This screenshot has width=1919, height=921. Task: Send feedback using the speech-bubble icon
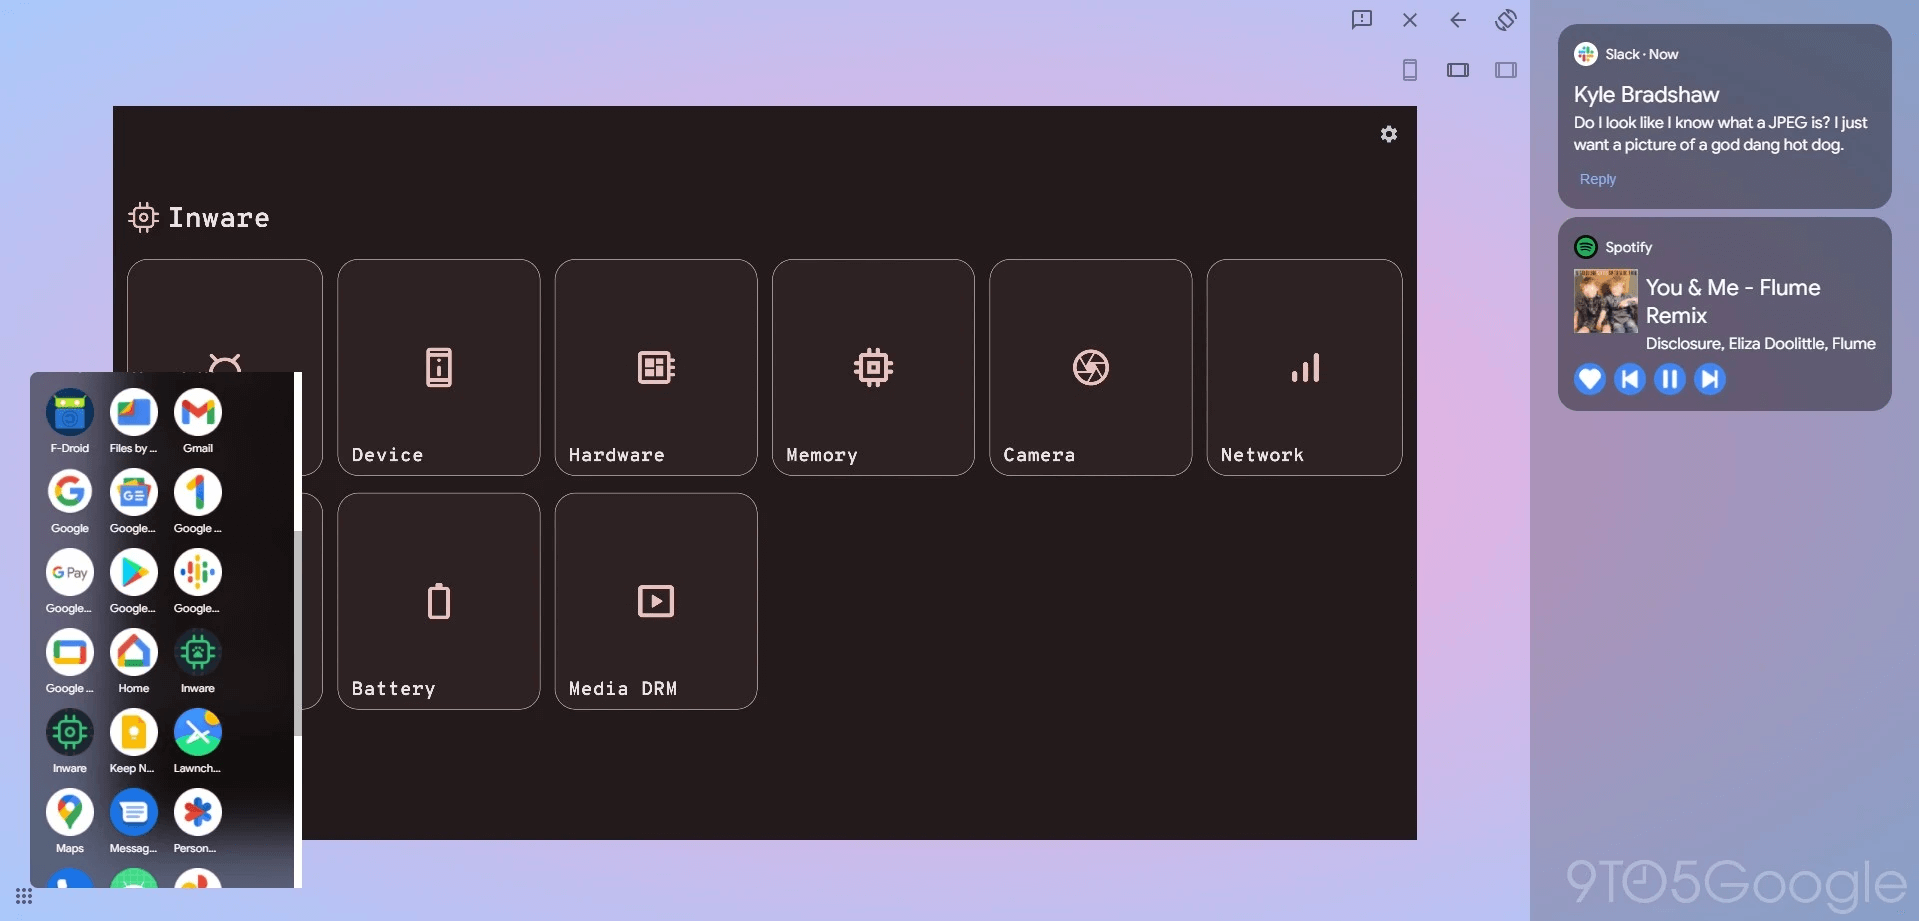(x=1361, y=20)
